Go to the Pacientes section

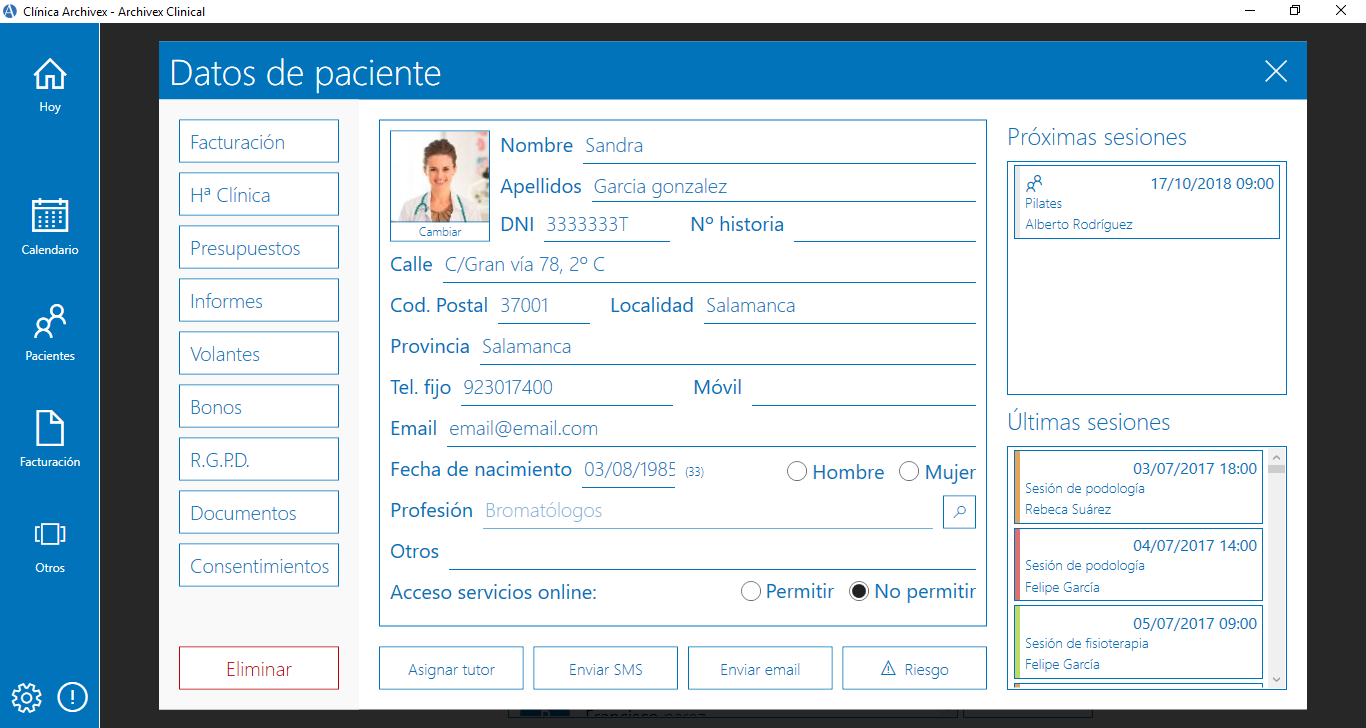click(49, 330)
